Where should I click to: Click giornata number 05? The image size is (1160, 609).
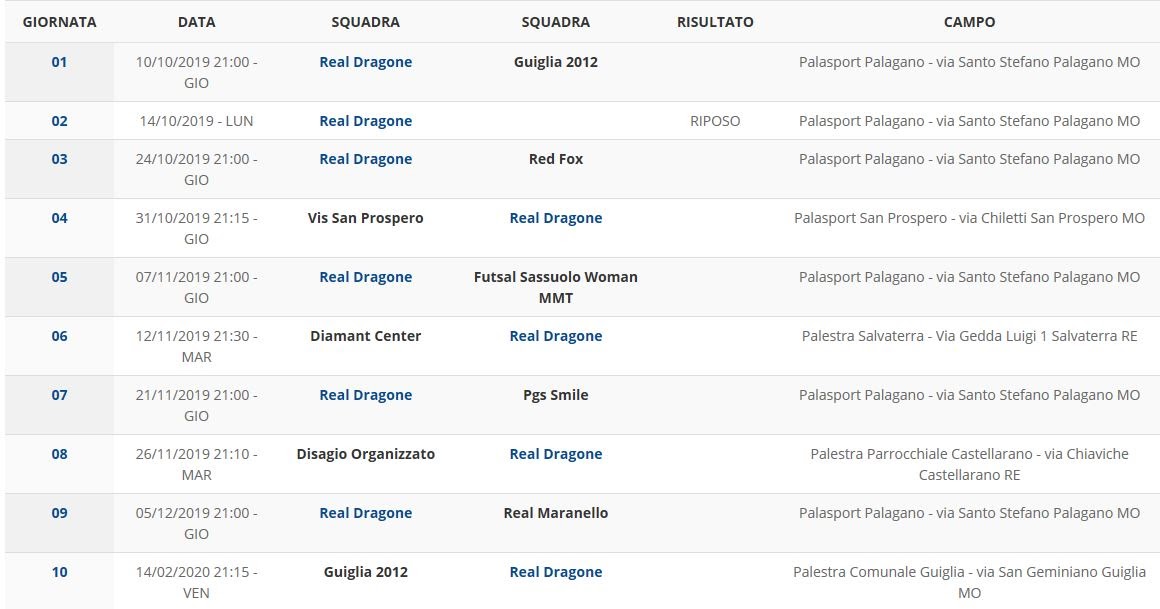[x=59, y=277]
